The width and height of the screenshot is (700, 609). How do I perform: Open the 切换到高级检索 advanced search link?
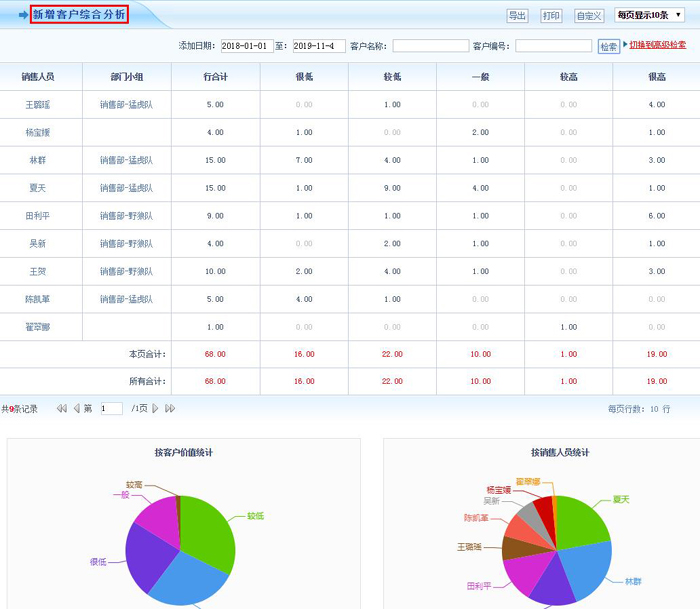[657, 45]
